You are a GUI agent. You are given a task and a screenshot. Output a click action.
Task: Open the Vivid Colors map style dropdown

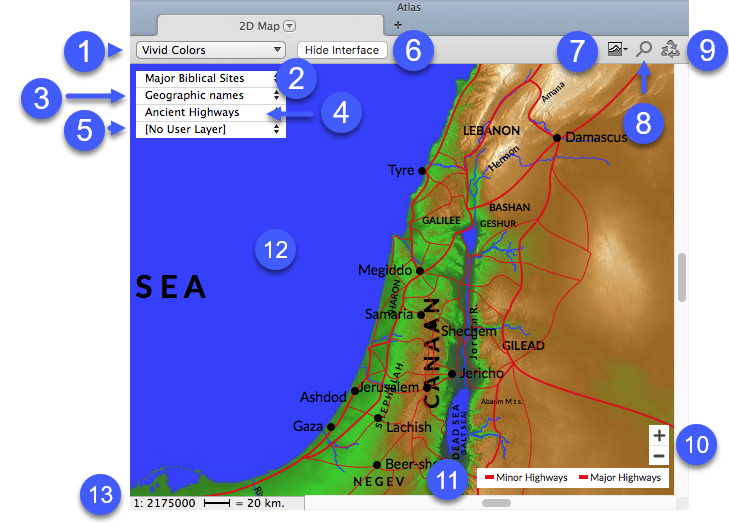(x=208, y=50)
